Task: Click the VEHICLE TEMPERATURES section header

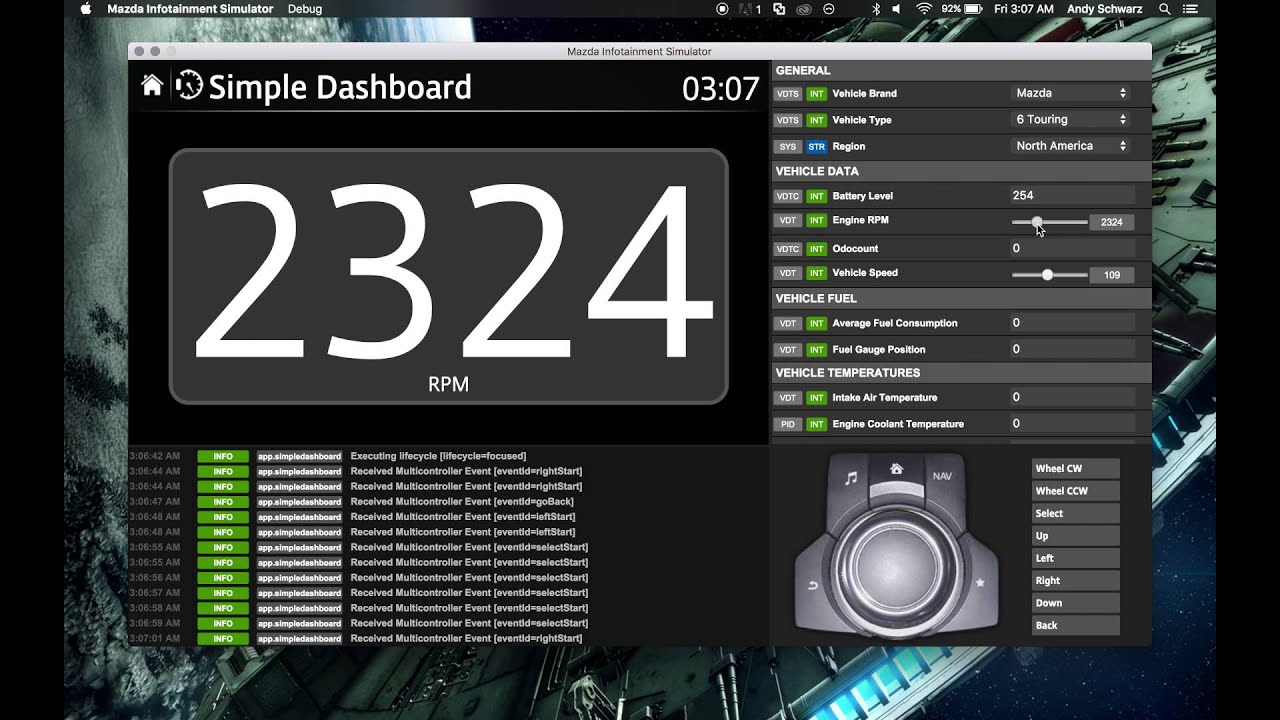Action: [x=962, y=373]
